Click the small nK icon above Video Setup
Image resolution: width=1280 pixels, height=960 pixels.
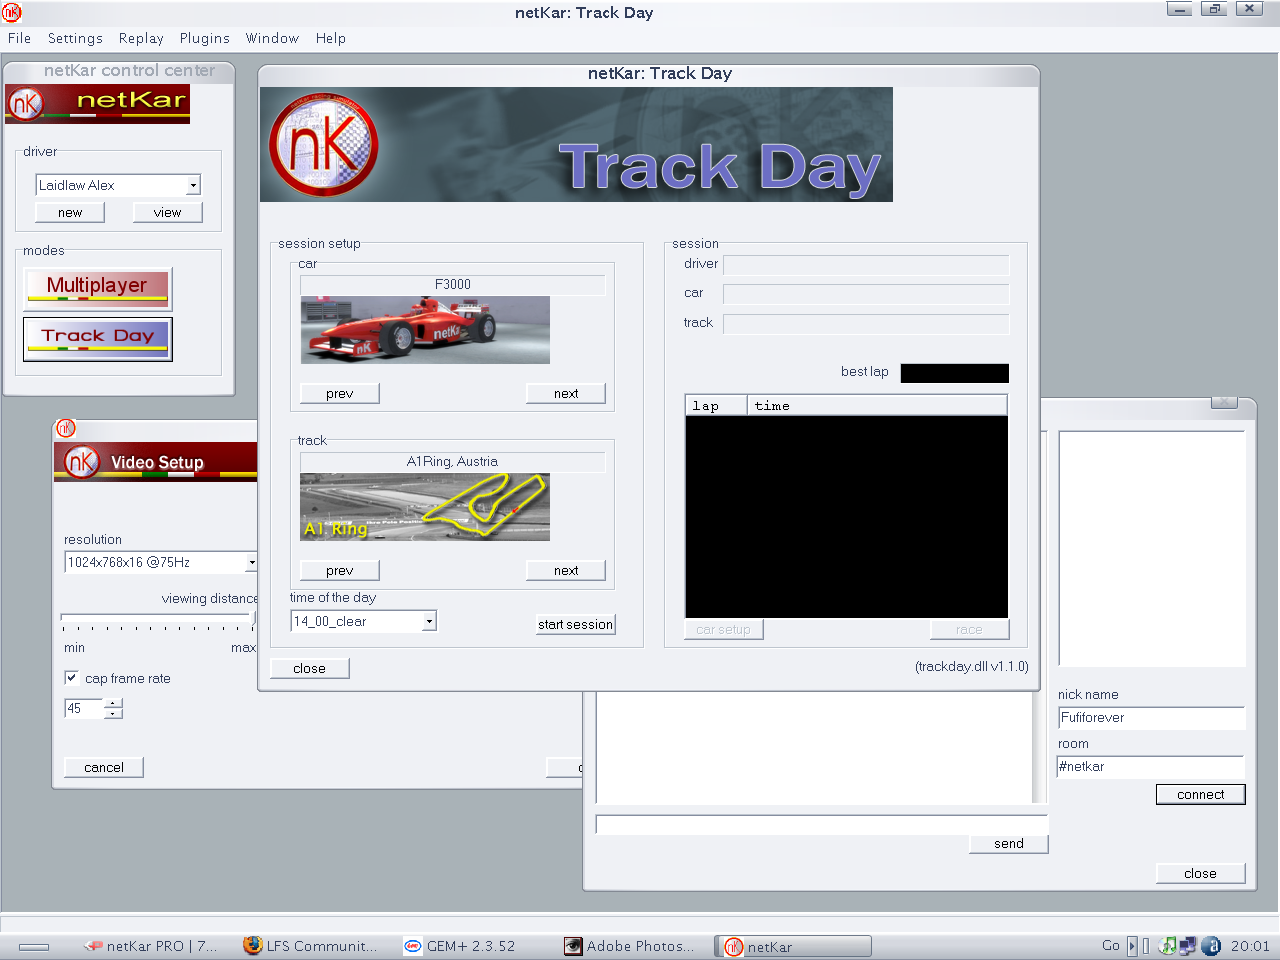[x=66, y=428]
